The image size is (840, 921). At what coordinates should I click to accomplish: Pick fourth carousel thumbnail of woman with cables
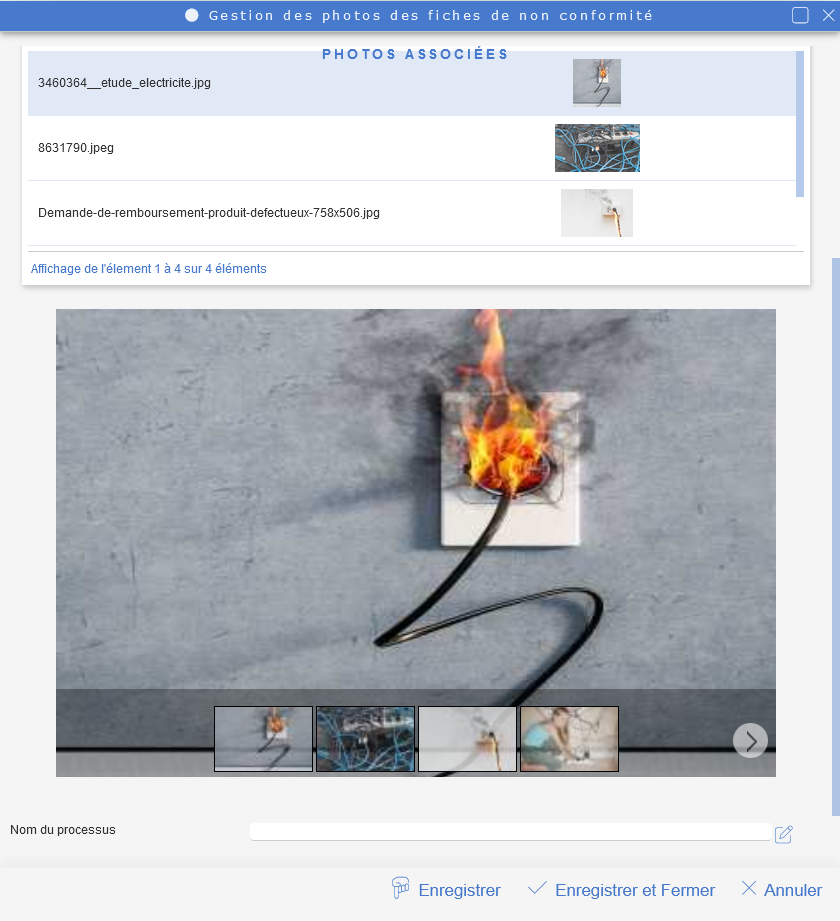[x=569, y=739]
